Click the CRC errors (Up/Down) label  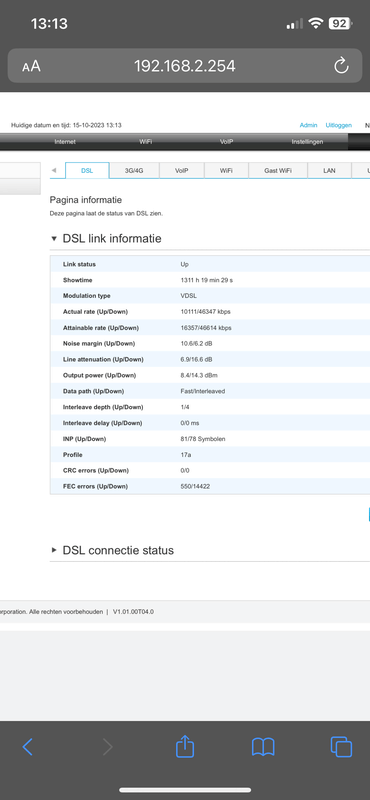(95, 470)
